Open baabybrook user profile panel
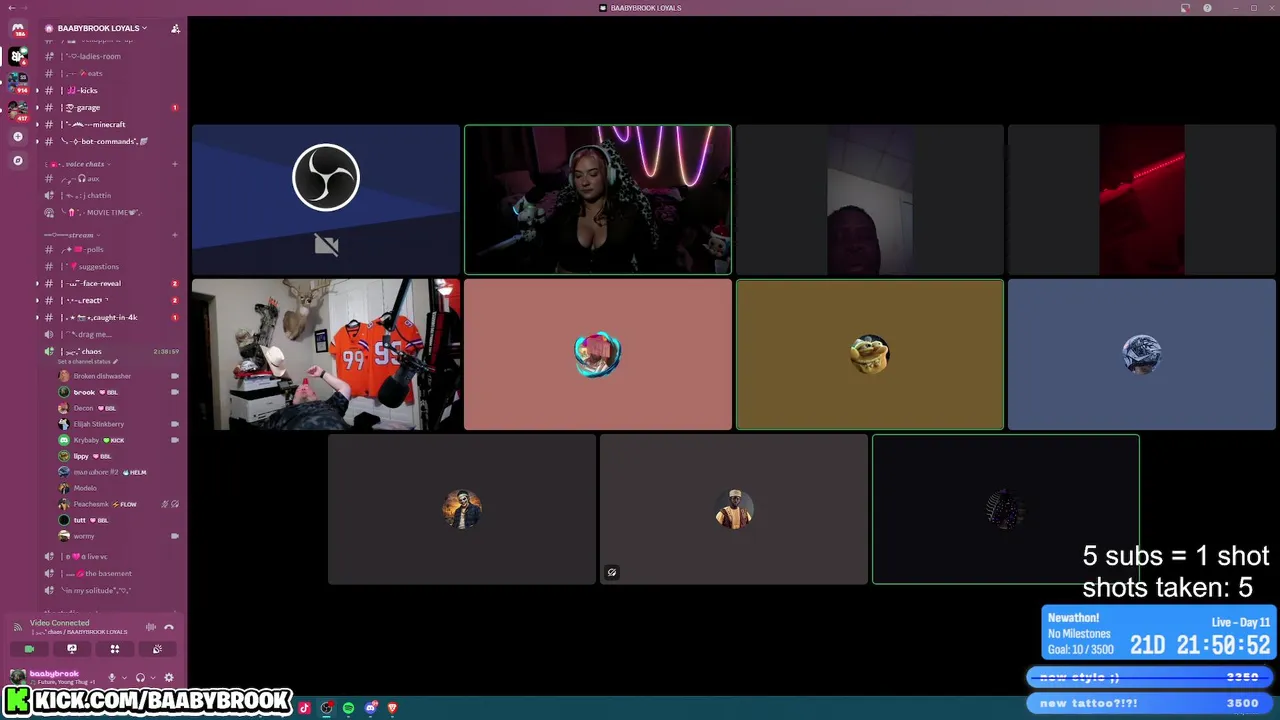The height and width of the screenshot is (720, 1280). point(55,677)
